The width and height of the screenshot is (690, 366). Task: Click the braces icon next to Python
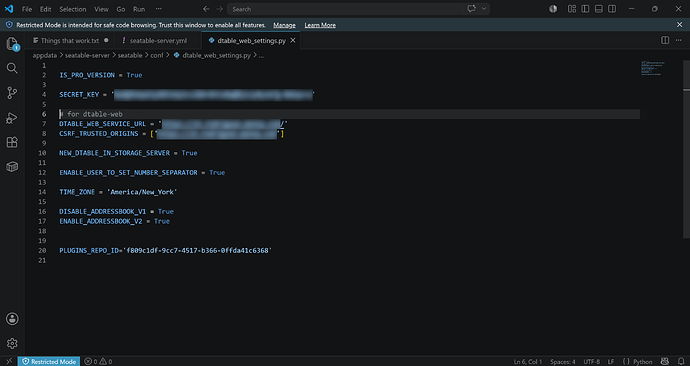tap(626, 361)
